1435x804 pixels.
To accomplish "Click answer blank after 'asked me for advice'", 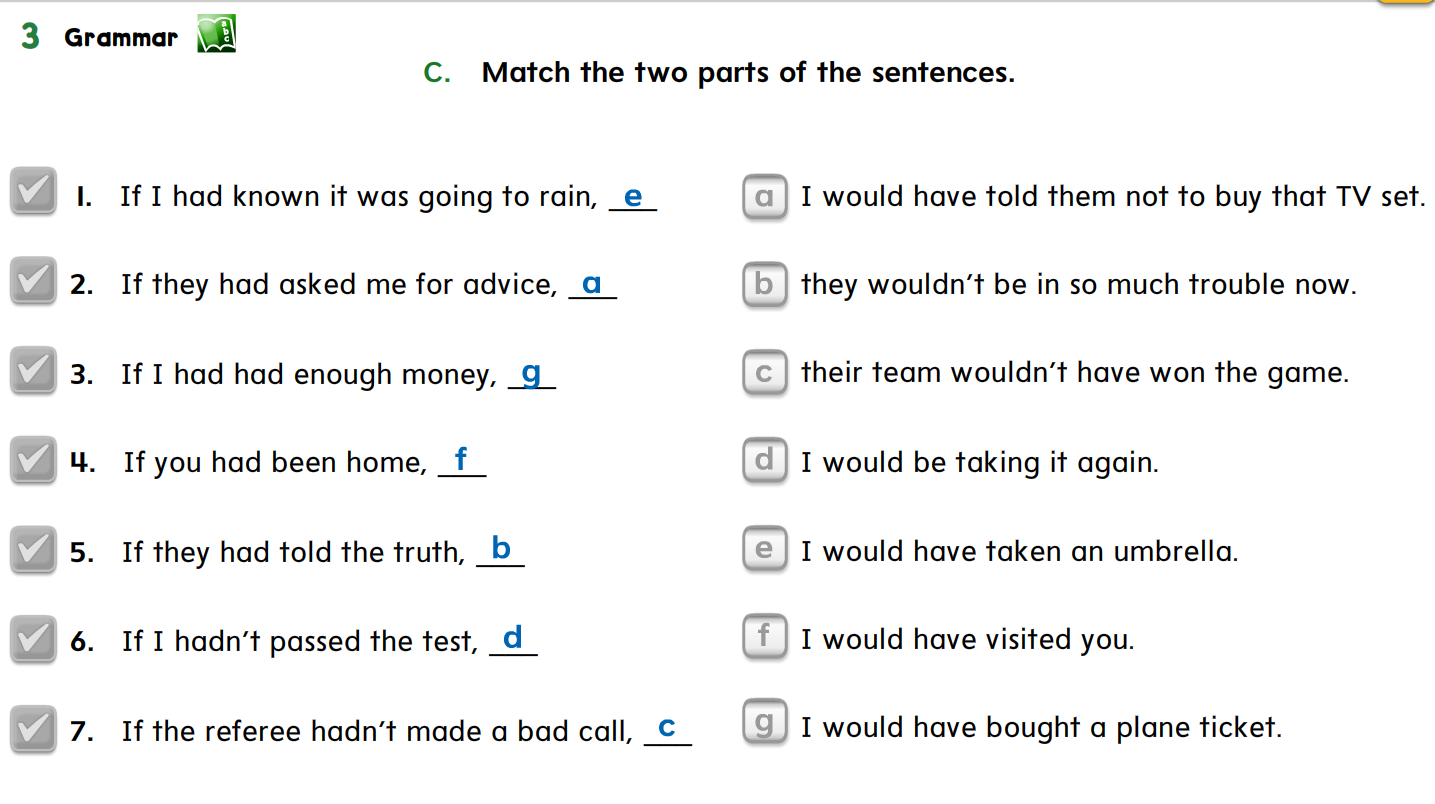I will (592, 285).
